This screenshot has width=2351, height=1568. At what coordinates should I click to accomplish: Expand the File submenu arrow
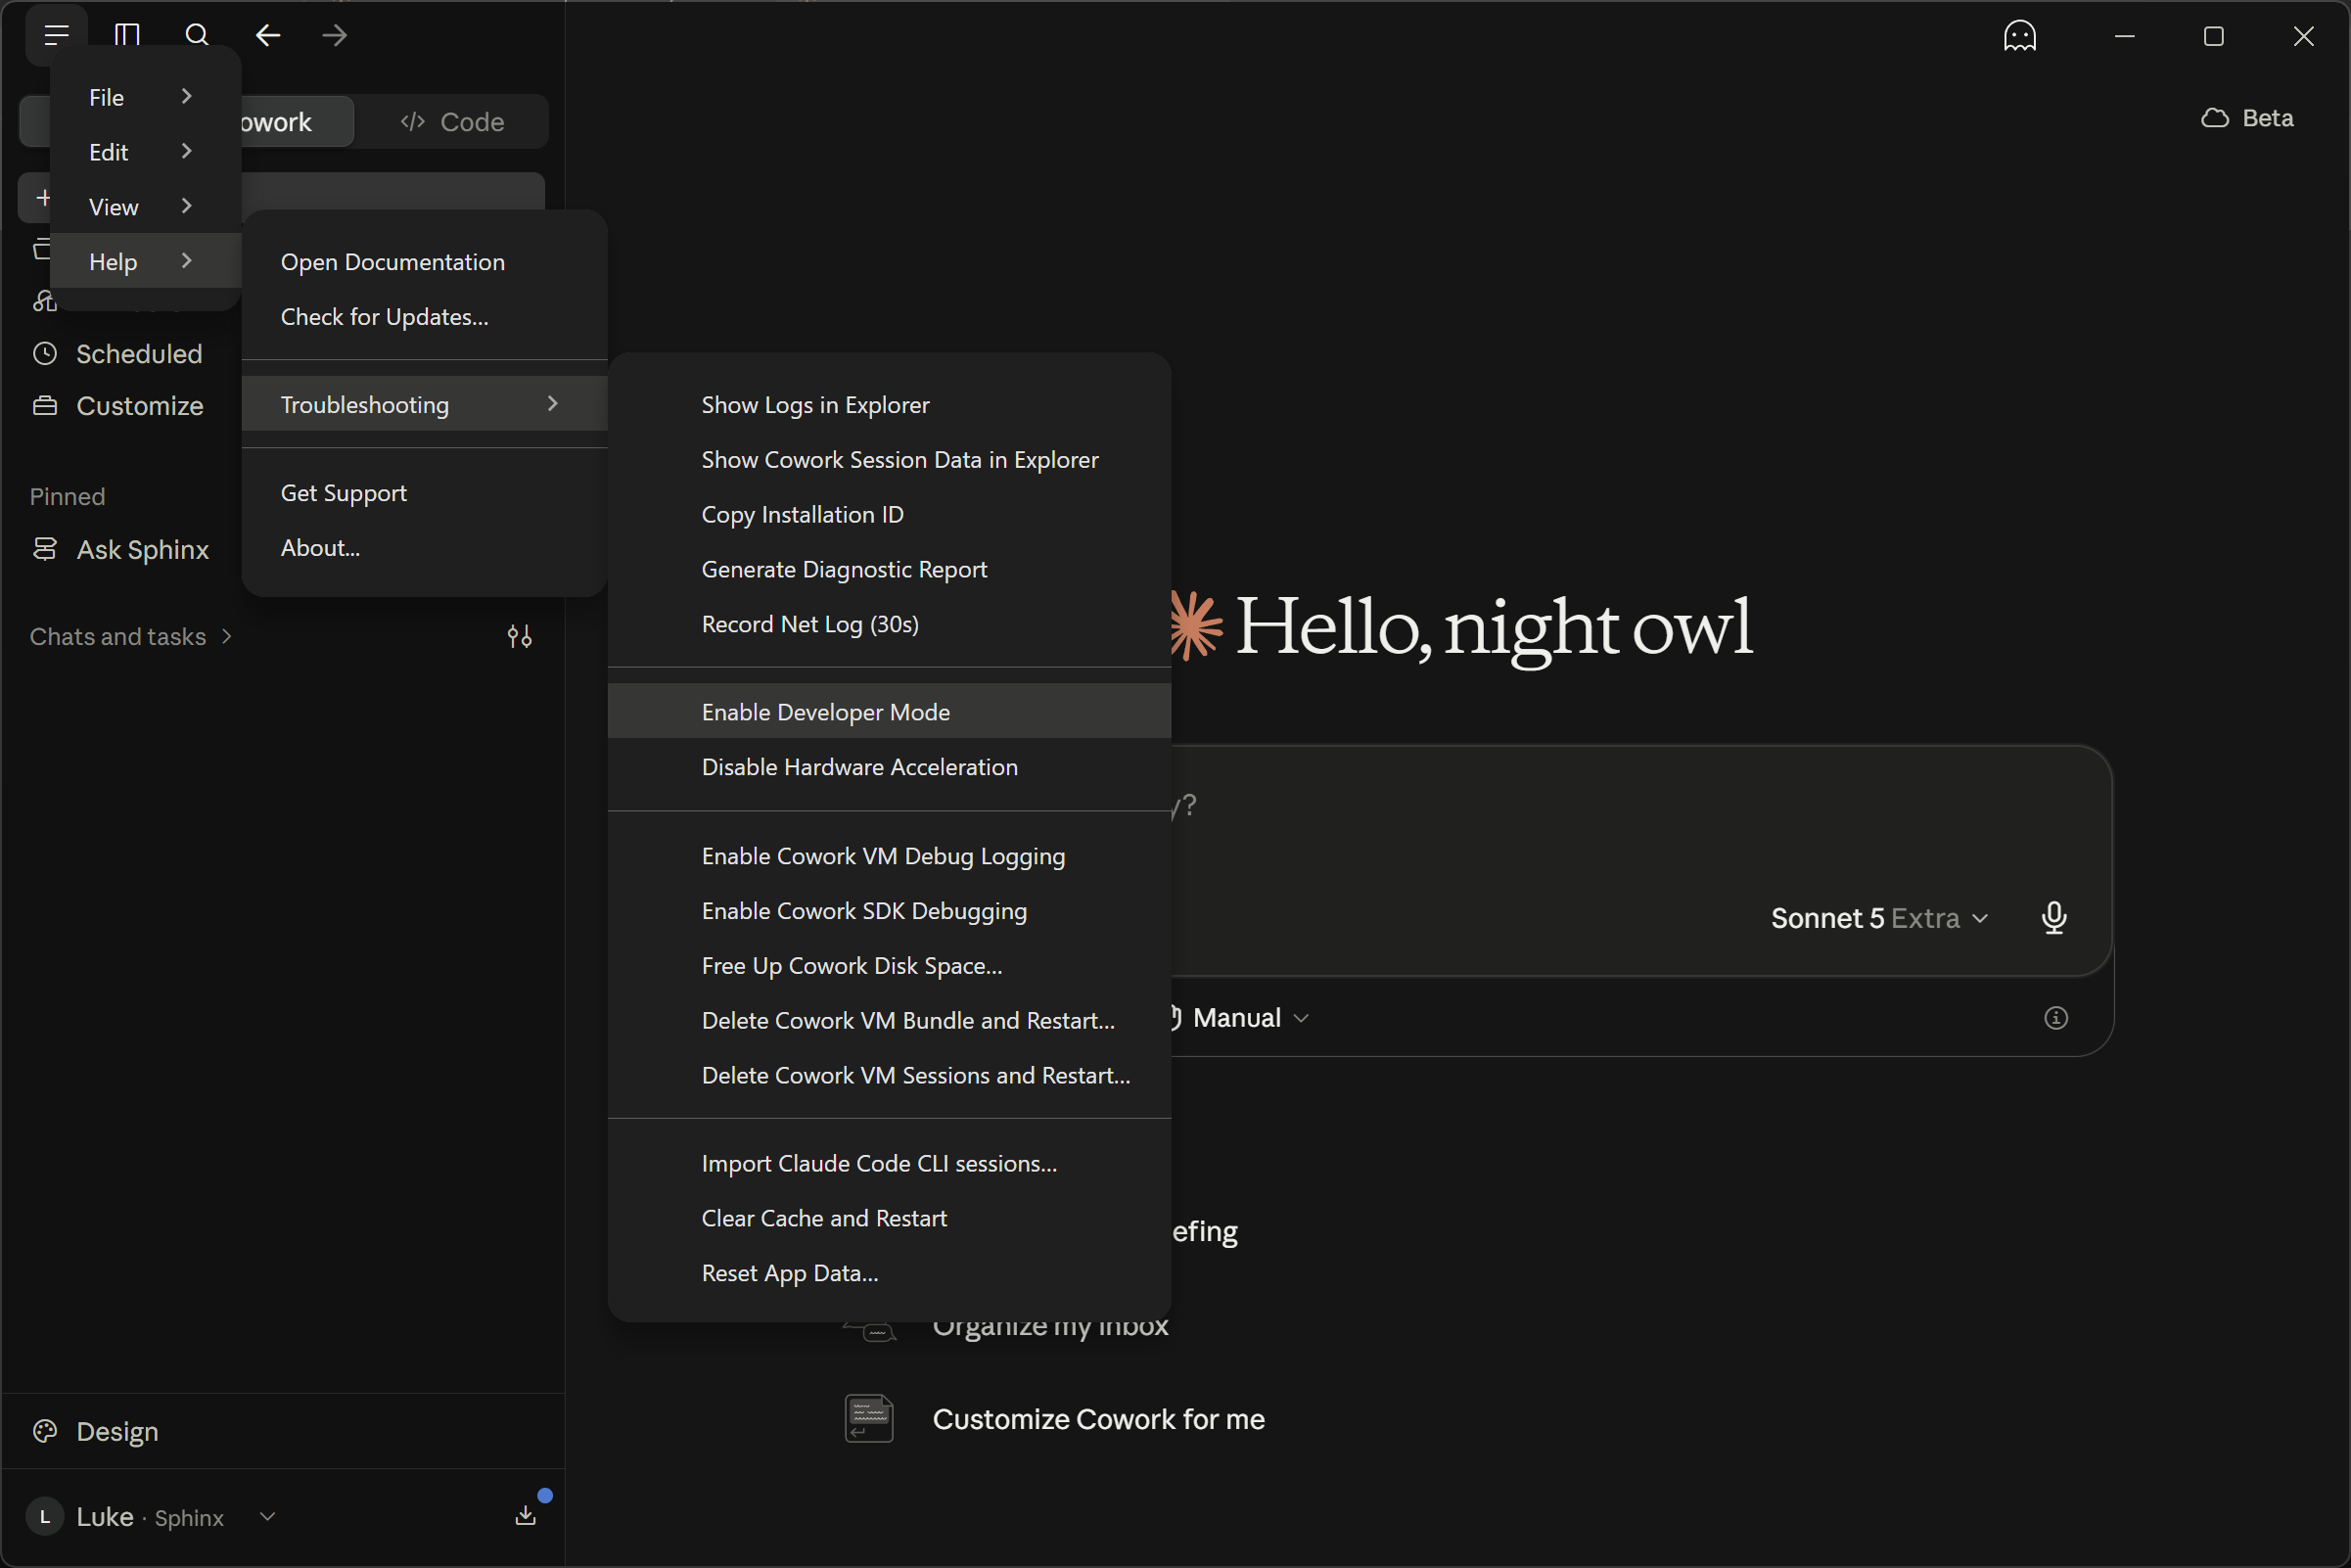pos(186,96)
